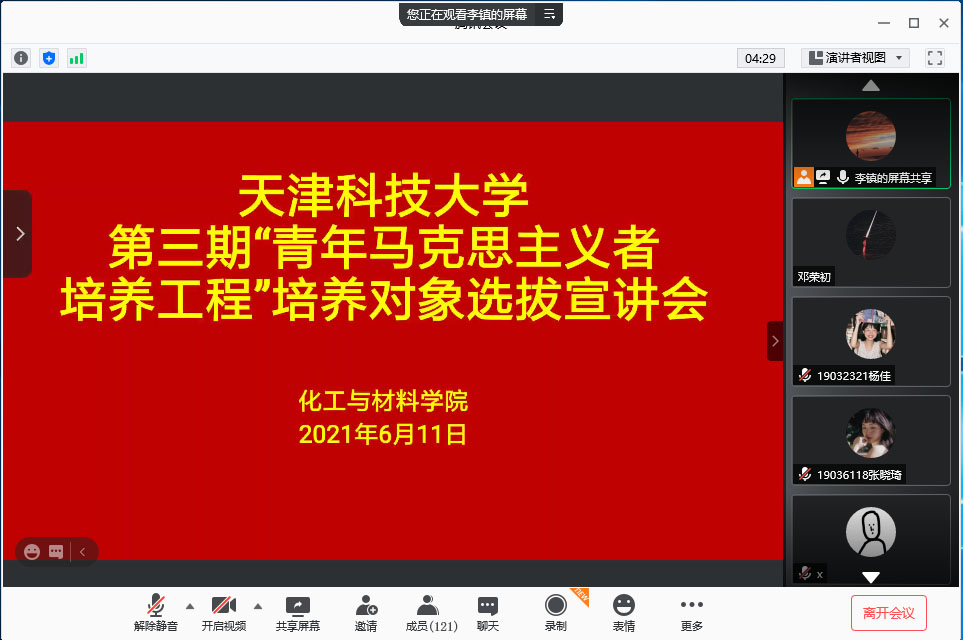Open screen sharing options menu at top

[x=549, y=14]
